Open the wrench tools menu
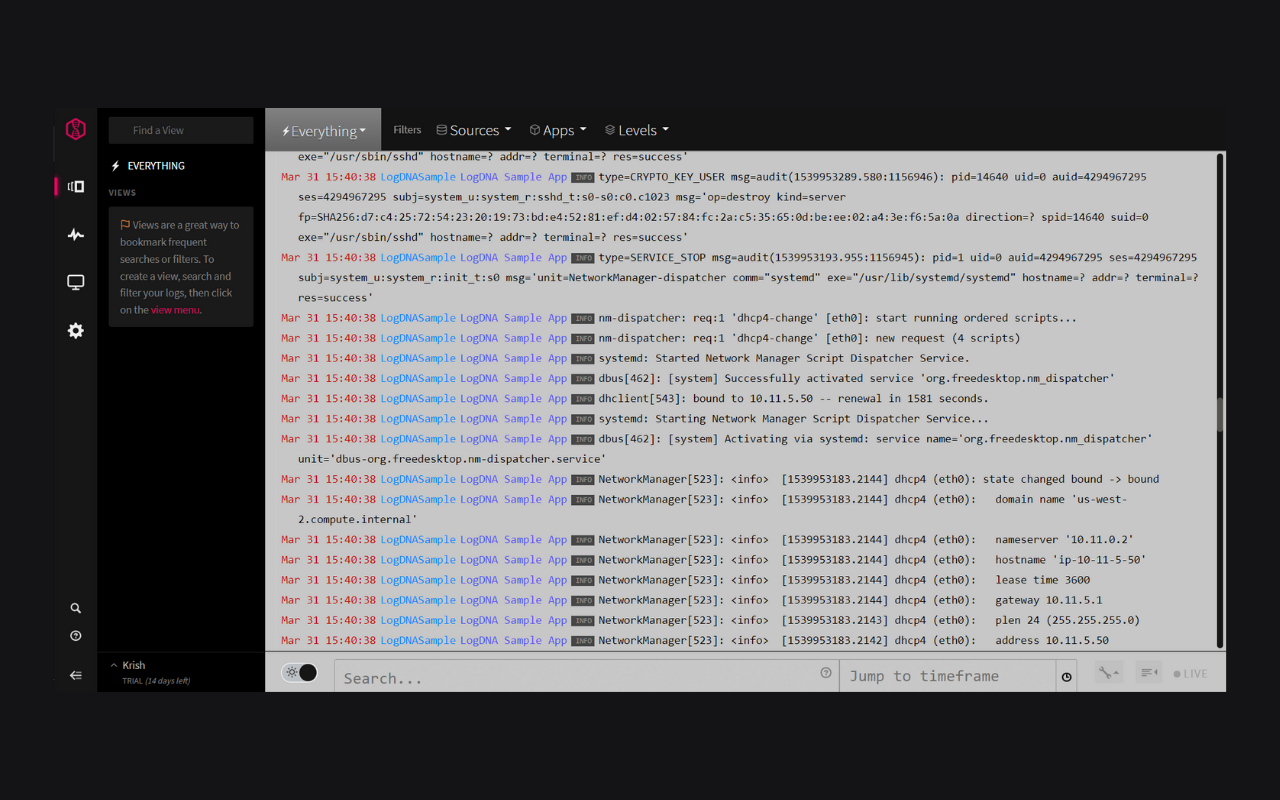 point(1108,673)
